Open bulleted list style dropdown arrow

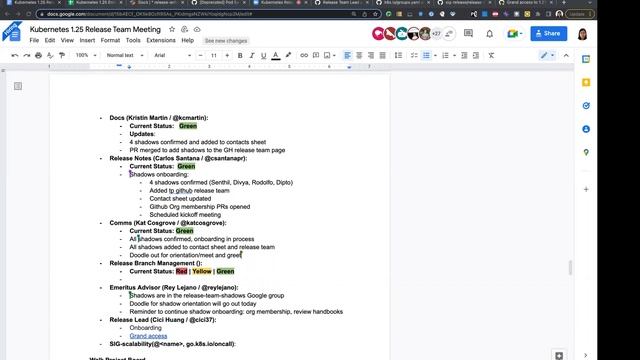point(435,56)
